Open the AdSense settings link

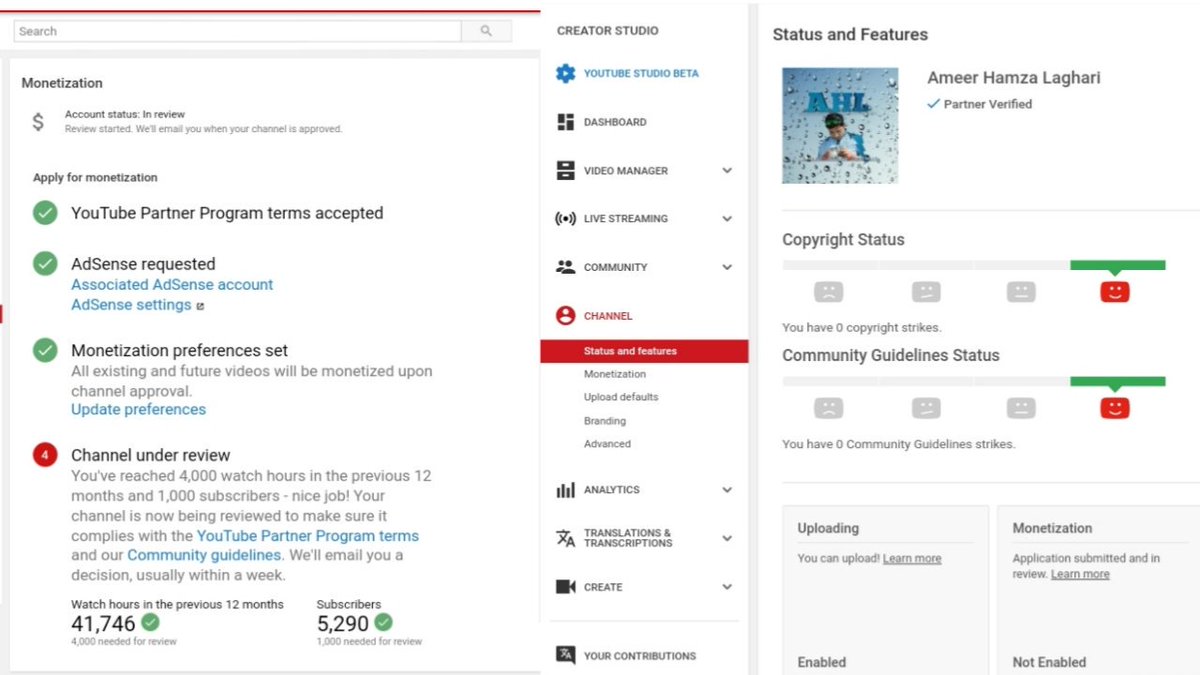click(131, 305)
